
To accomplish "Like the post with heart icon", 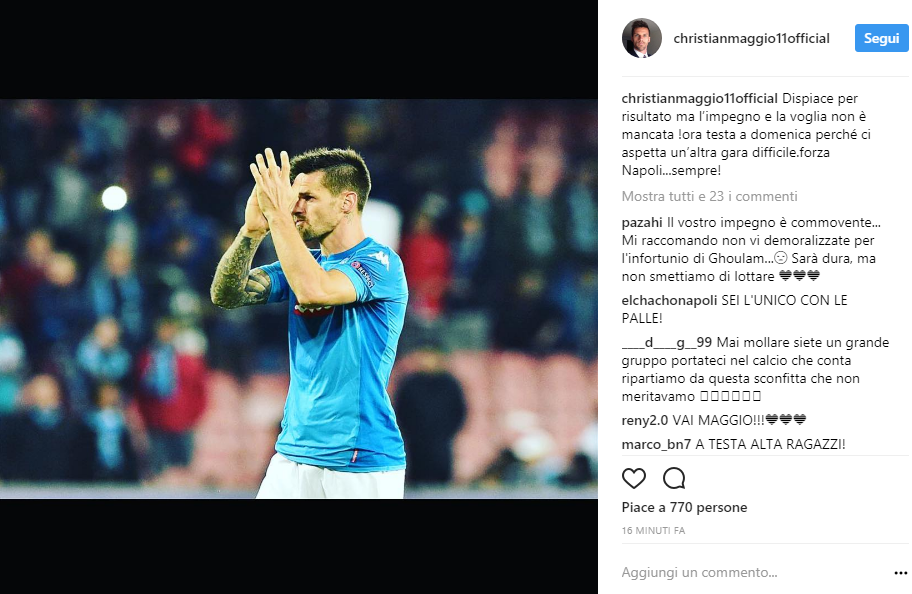I will (x=633, y=478).
